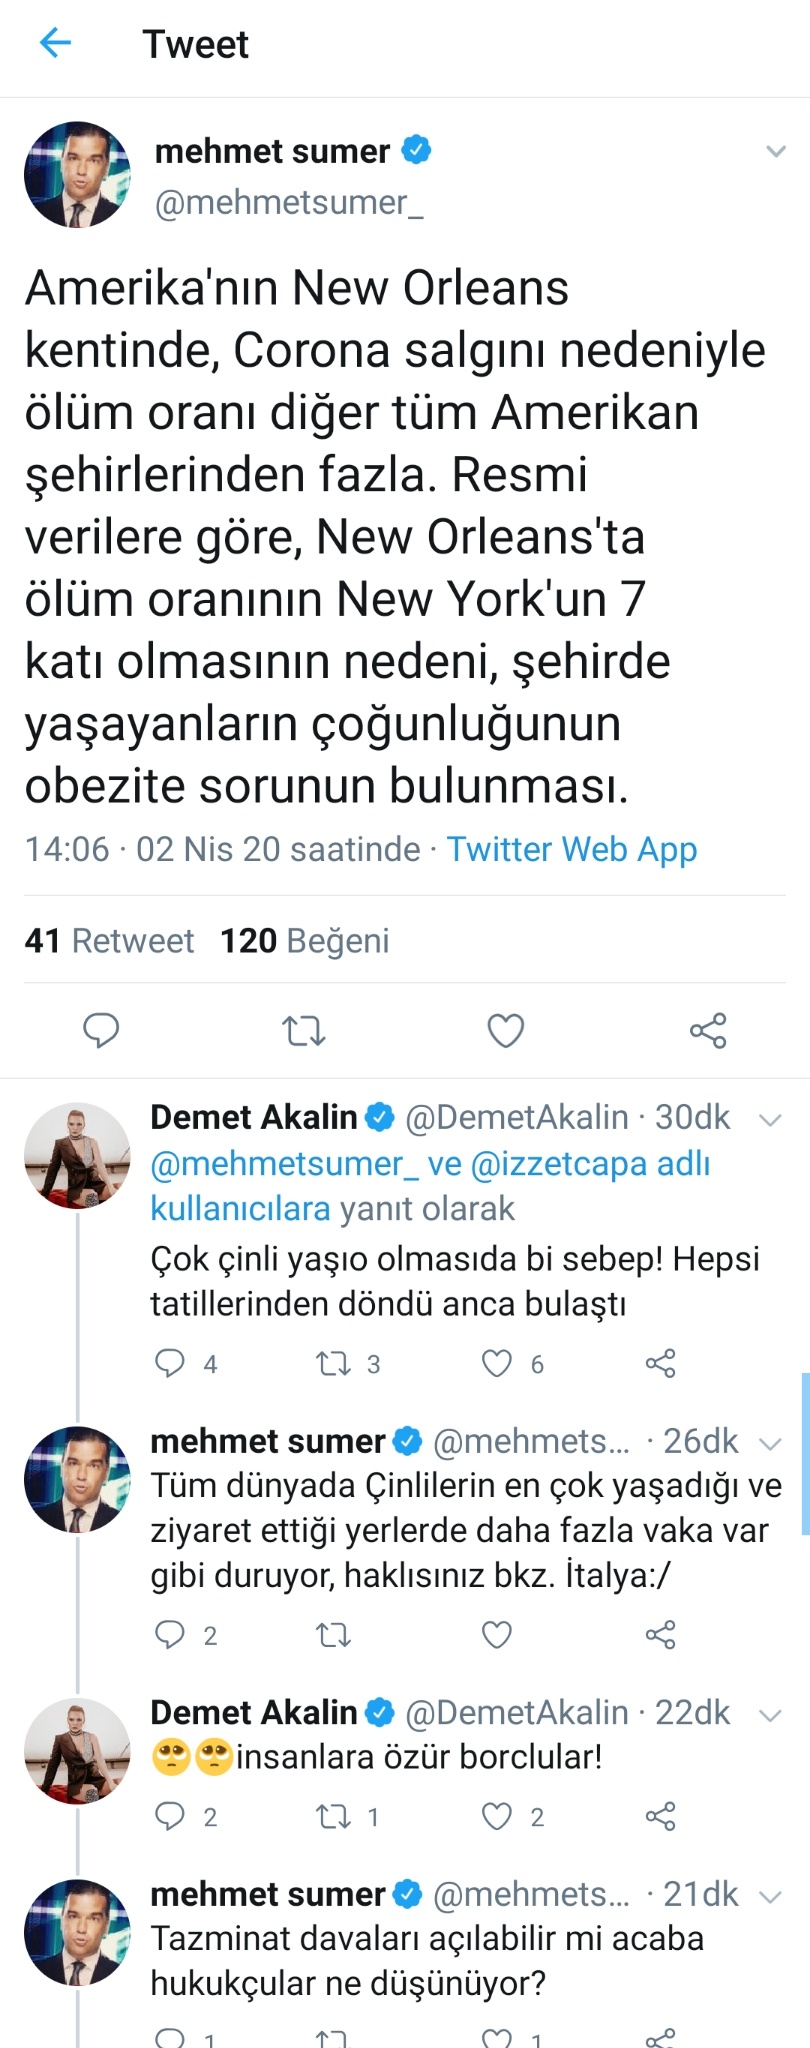Share mehmet sumer's 26dk reply

tap(660, 1635)
